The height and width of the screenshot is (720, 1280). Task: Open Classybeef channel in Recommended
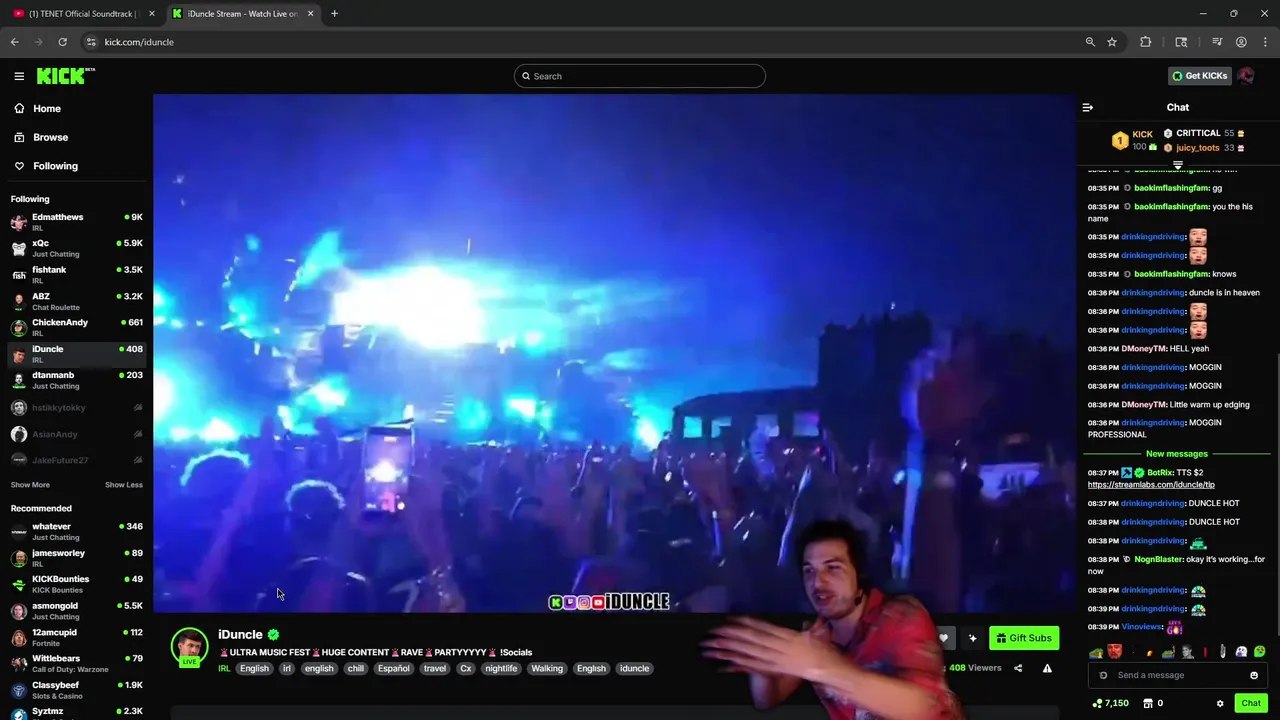(x=76, y=690)
